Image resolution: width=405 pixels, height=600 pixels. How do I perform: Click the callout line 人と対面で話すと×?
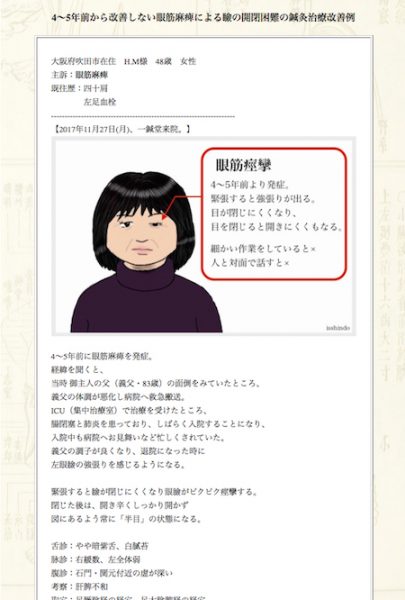tap(250, 262)
